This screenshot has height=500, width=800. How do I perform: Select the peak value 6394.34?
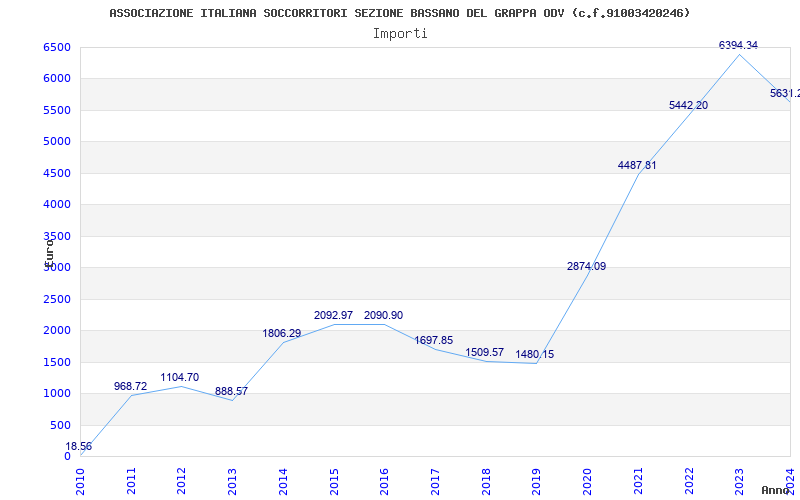738,45
